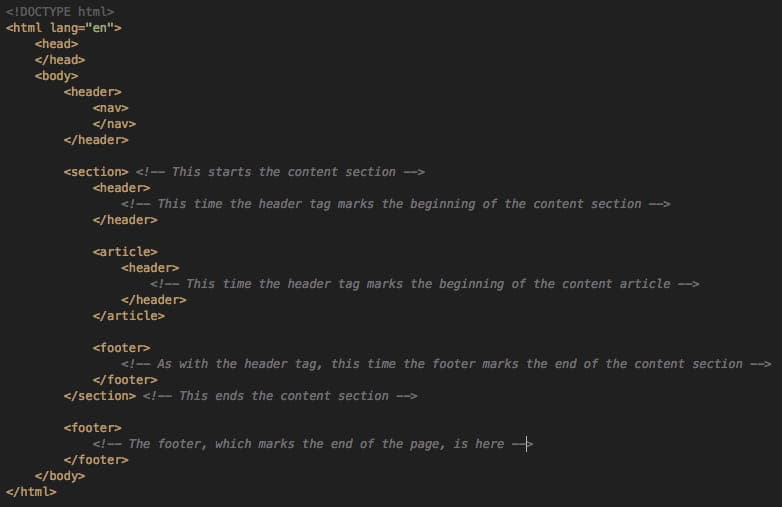The image size is (782, 507).
Task: Click the closing head tag
Action: (x=60, y=60)
